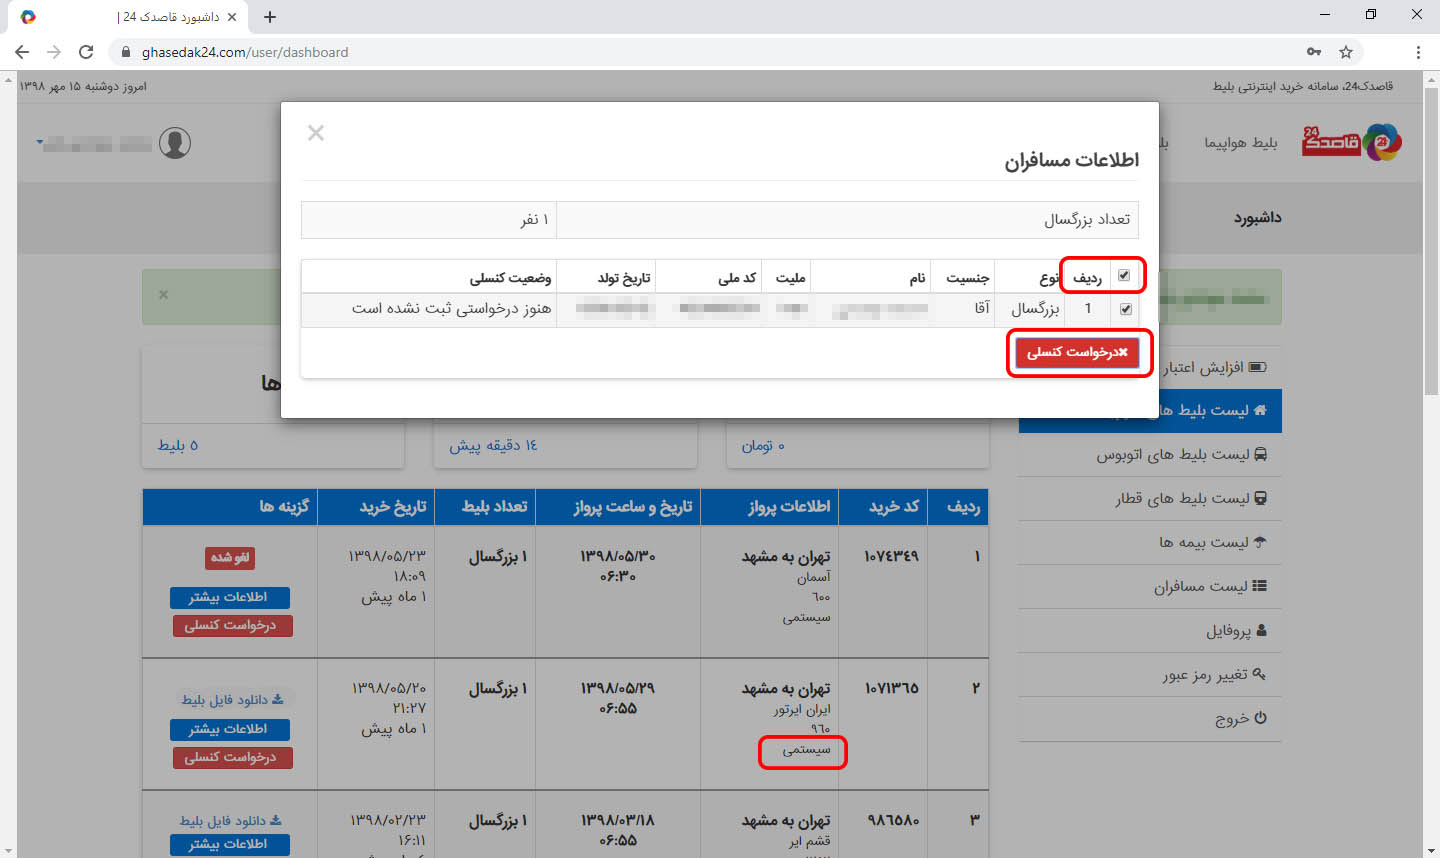Open لیست بلیط های قطار sidebar item
The image size is (1440, 858).
point(1150,498)
